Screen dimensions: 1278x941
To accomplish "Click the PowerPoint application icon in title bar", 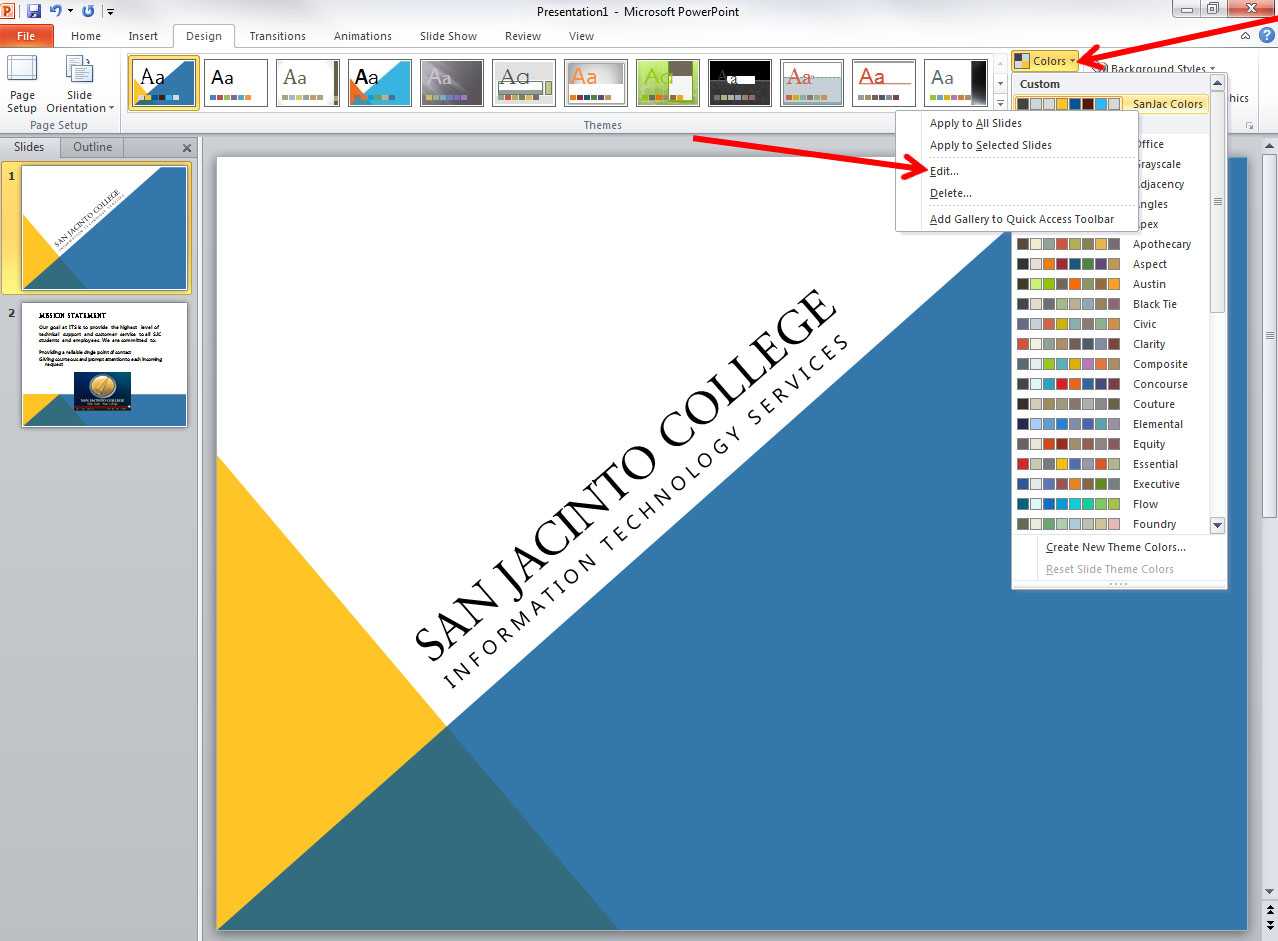I will coord(8,11).
